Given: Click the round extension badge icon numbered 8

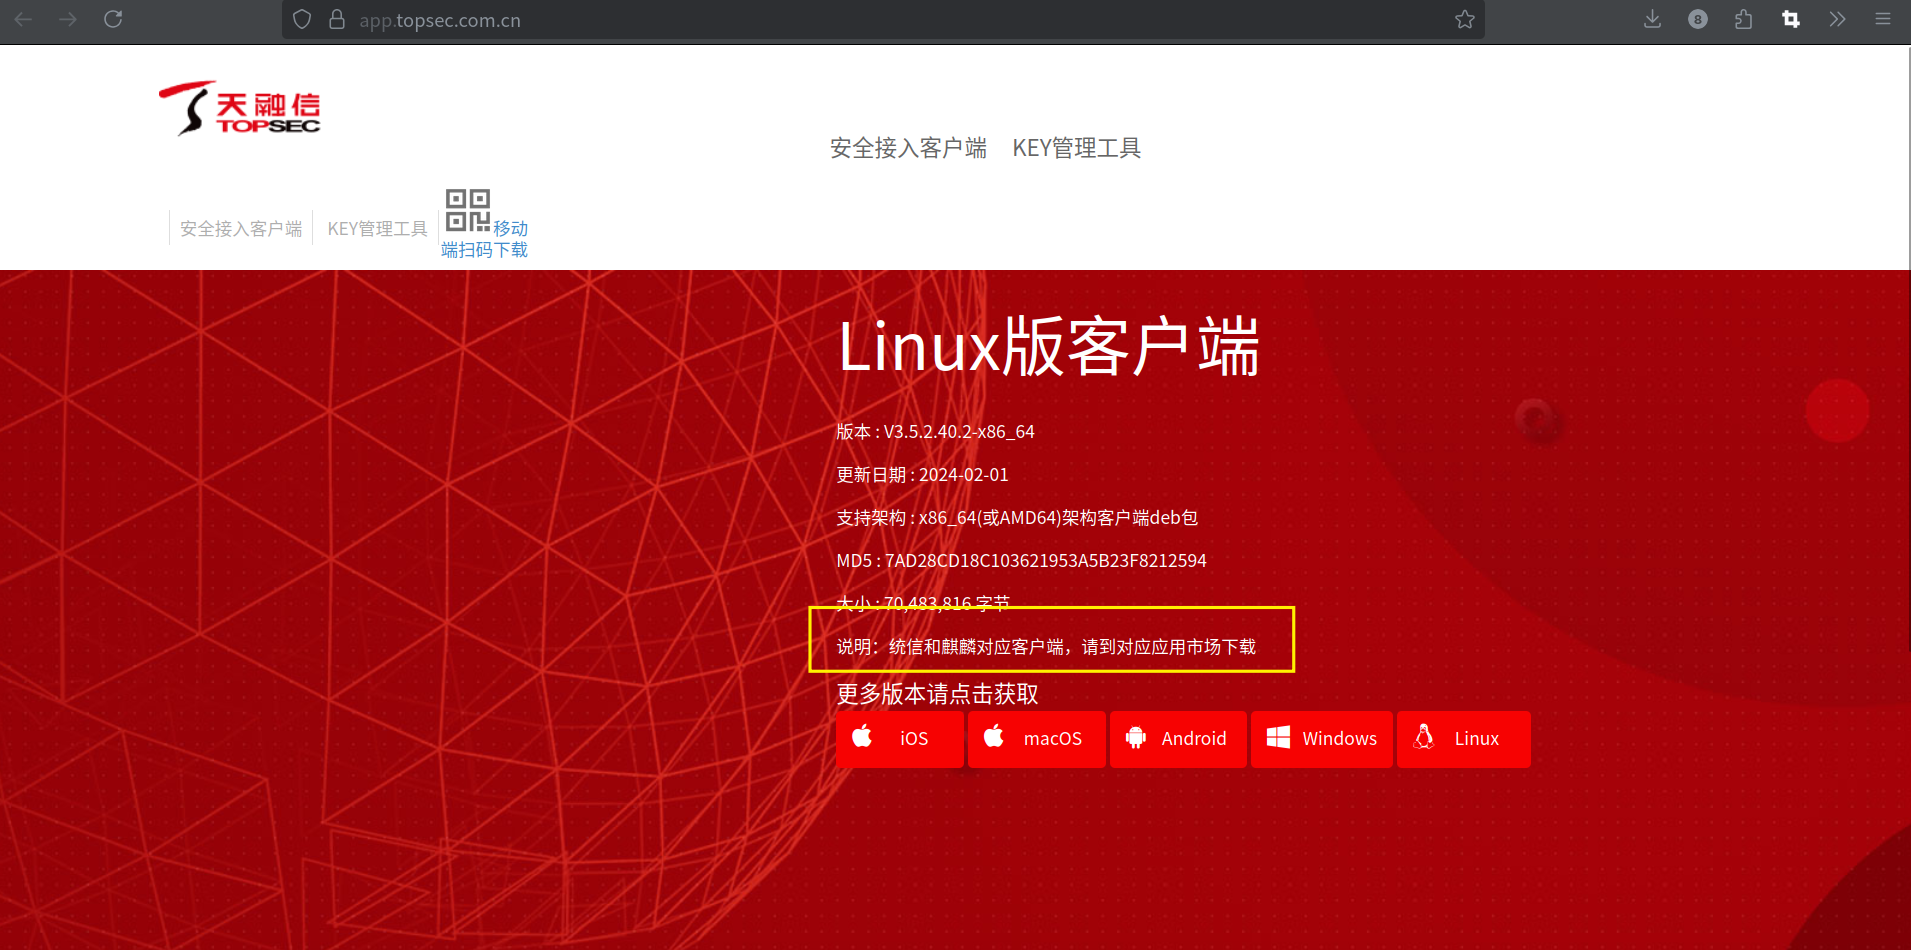Looking at the screenshot, I should pyautogui.click(x=1698, y=19).
